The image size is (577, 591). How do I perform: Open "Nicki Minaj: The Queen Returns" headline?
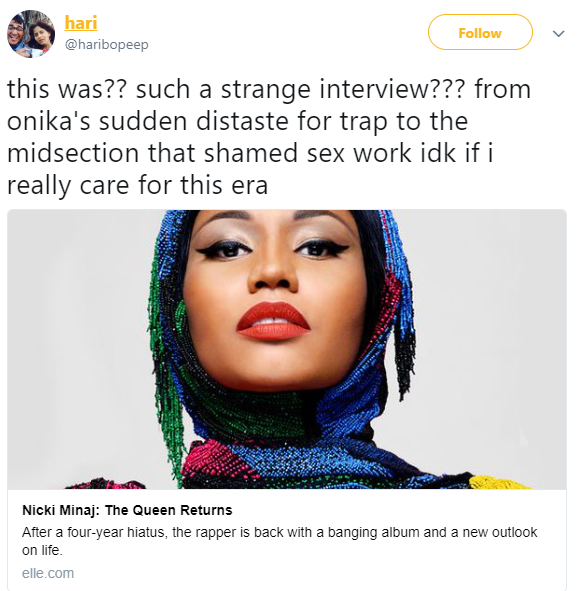click(127, 510)
